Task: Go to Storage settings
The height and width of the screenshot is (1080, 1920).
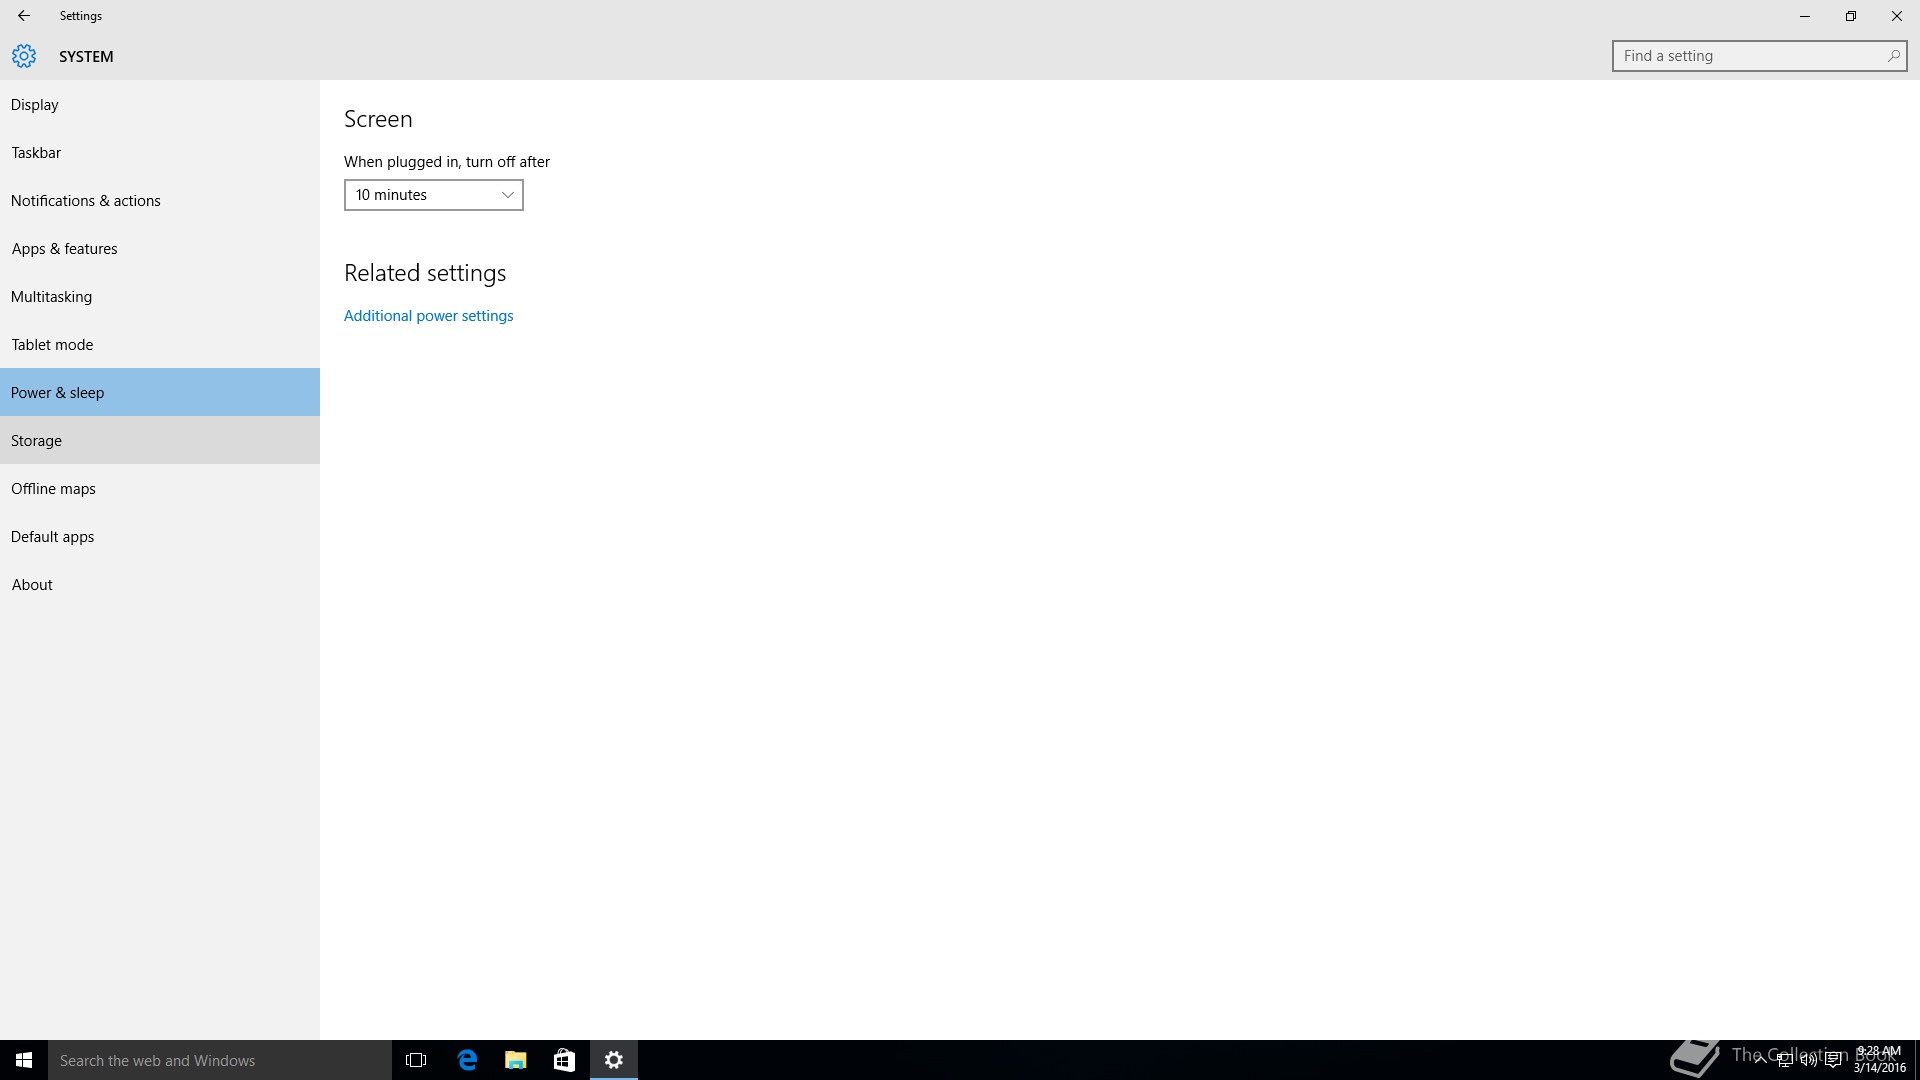Action: click(x=37, y=441)
